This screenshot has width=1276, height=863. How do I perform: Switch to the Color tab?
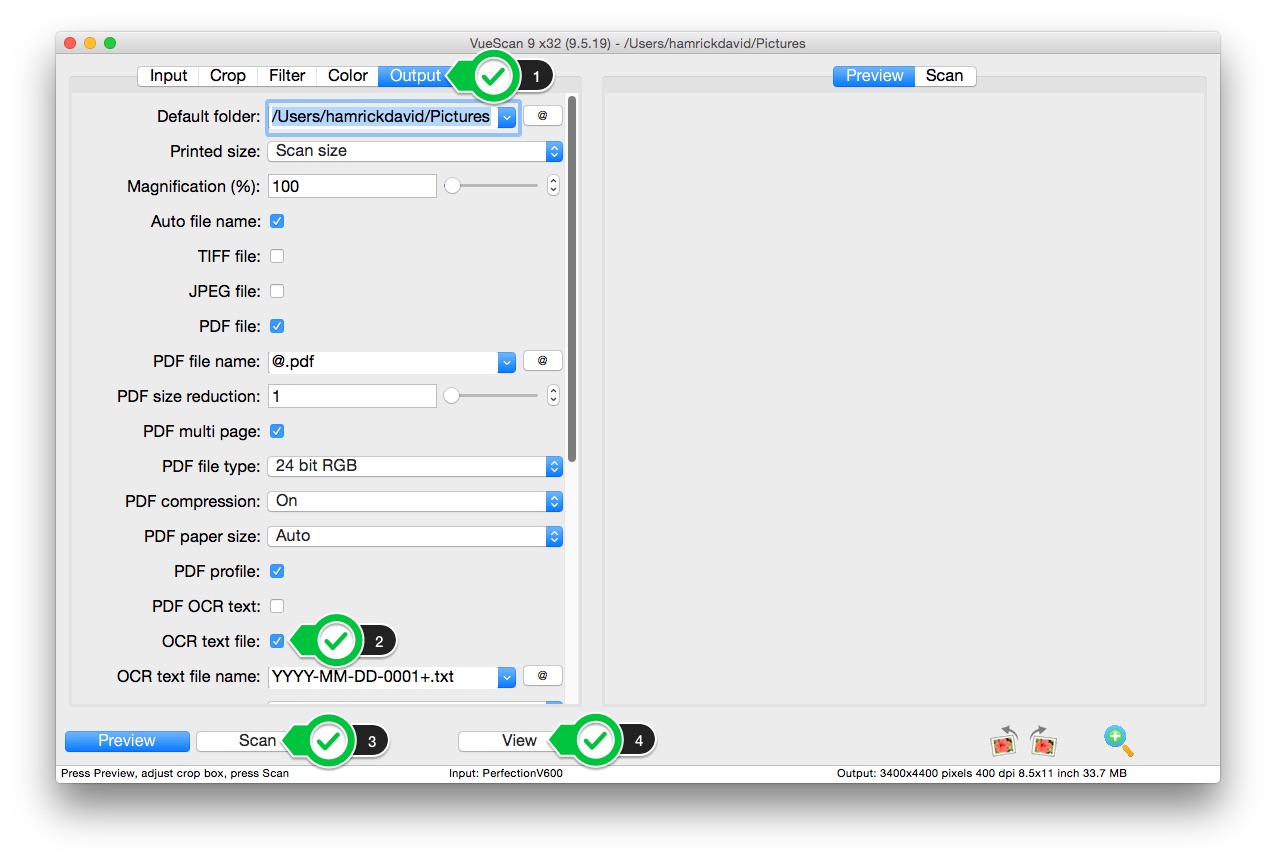click(x=347, y=75)
